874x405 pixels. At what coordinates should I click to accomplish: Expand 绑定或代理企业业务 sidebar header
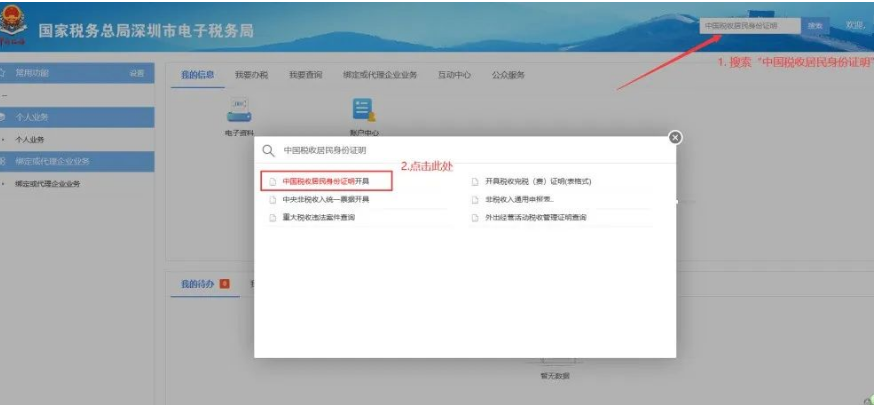pyautogui.click(x=77, y=162)
